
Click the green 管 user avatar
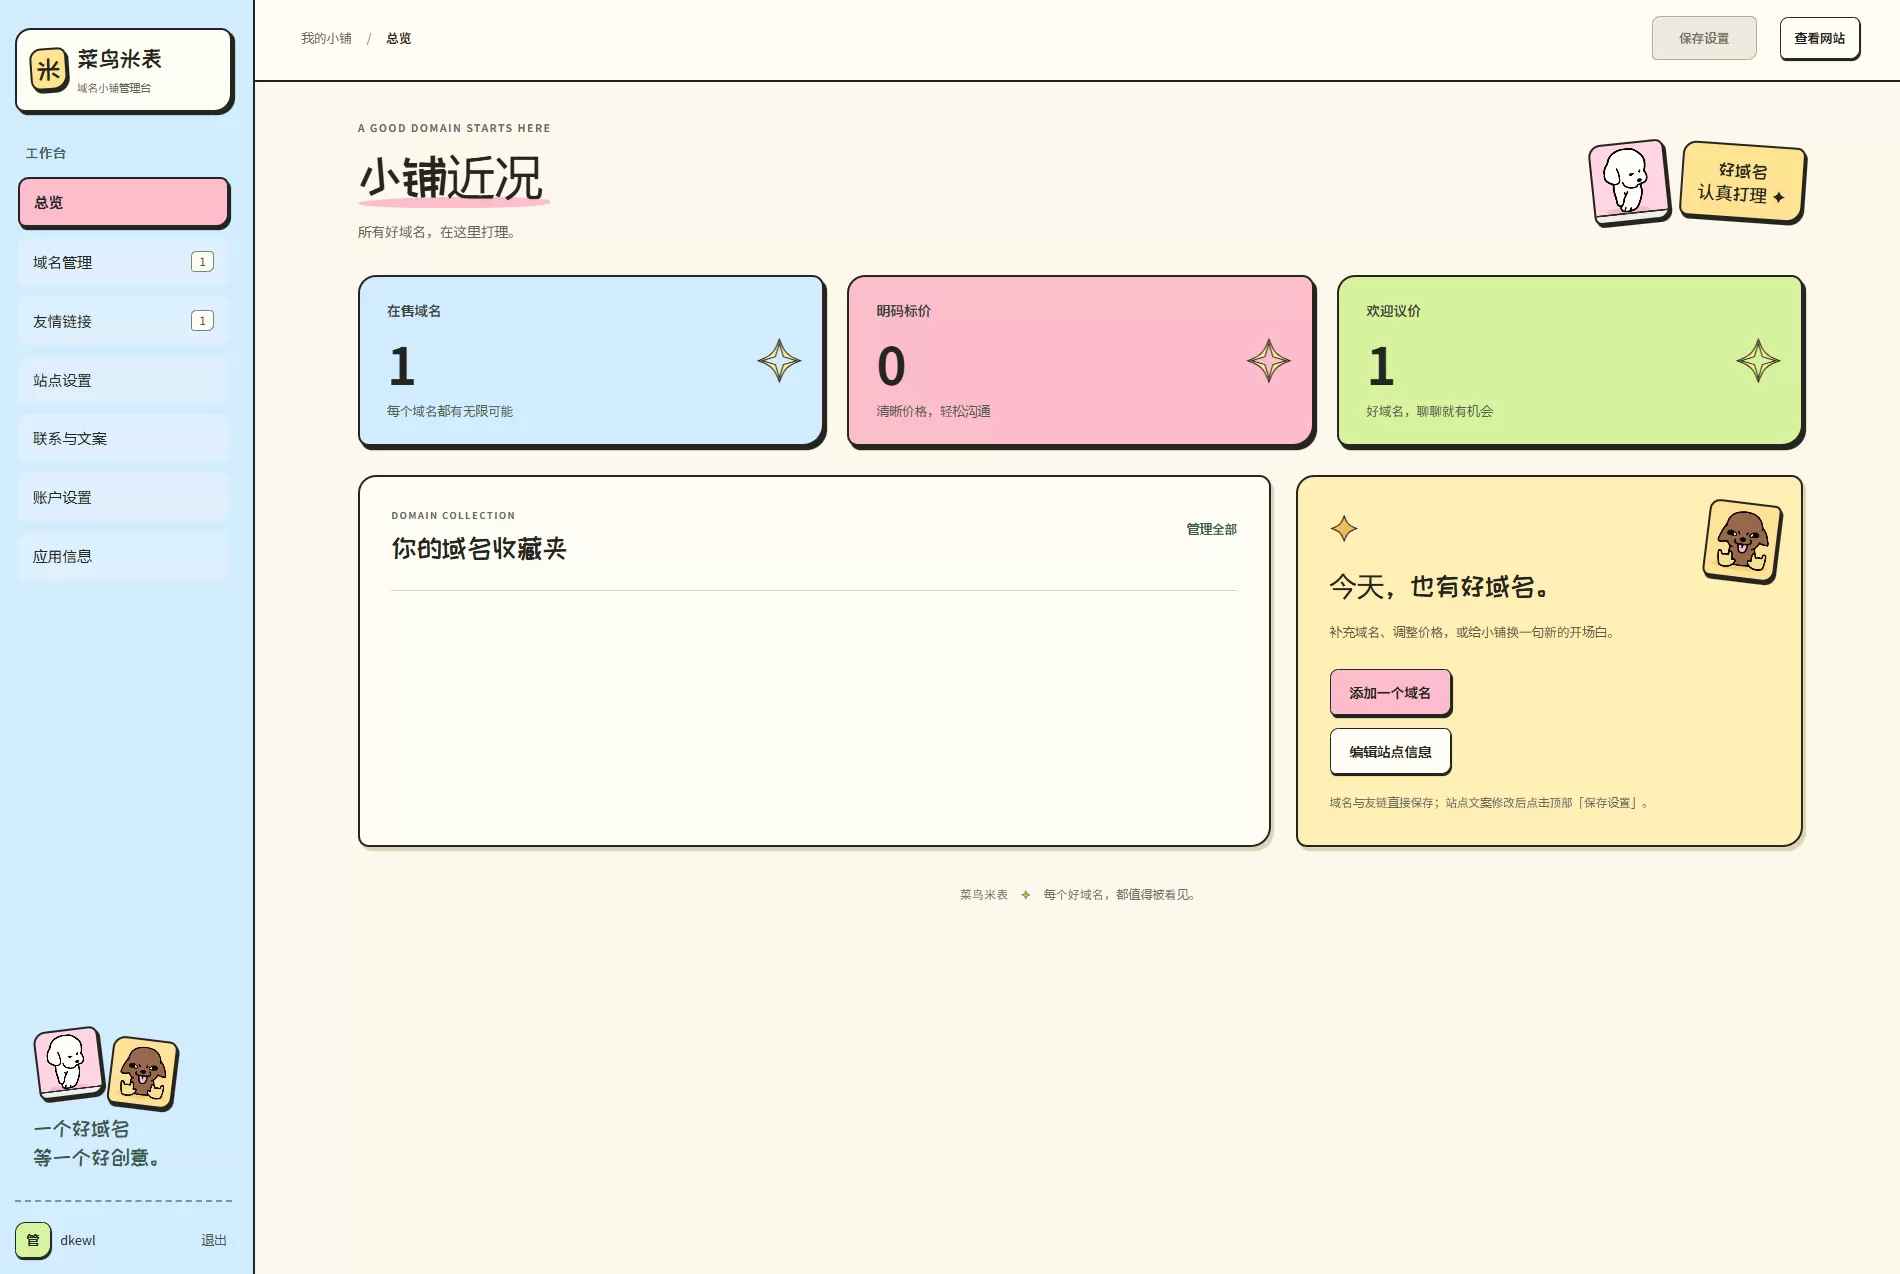pyautogui.click(x=33, y=1240)
